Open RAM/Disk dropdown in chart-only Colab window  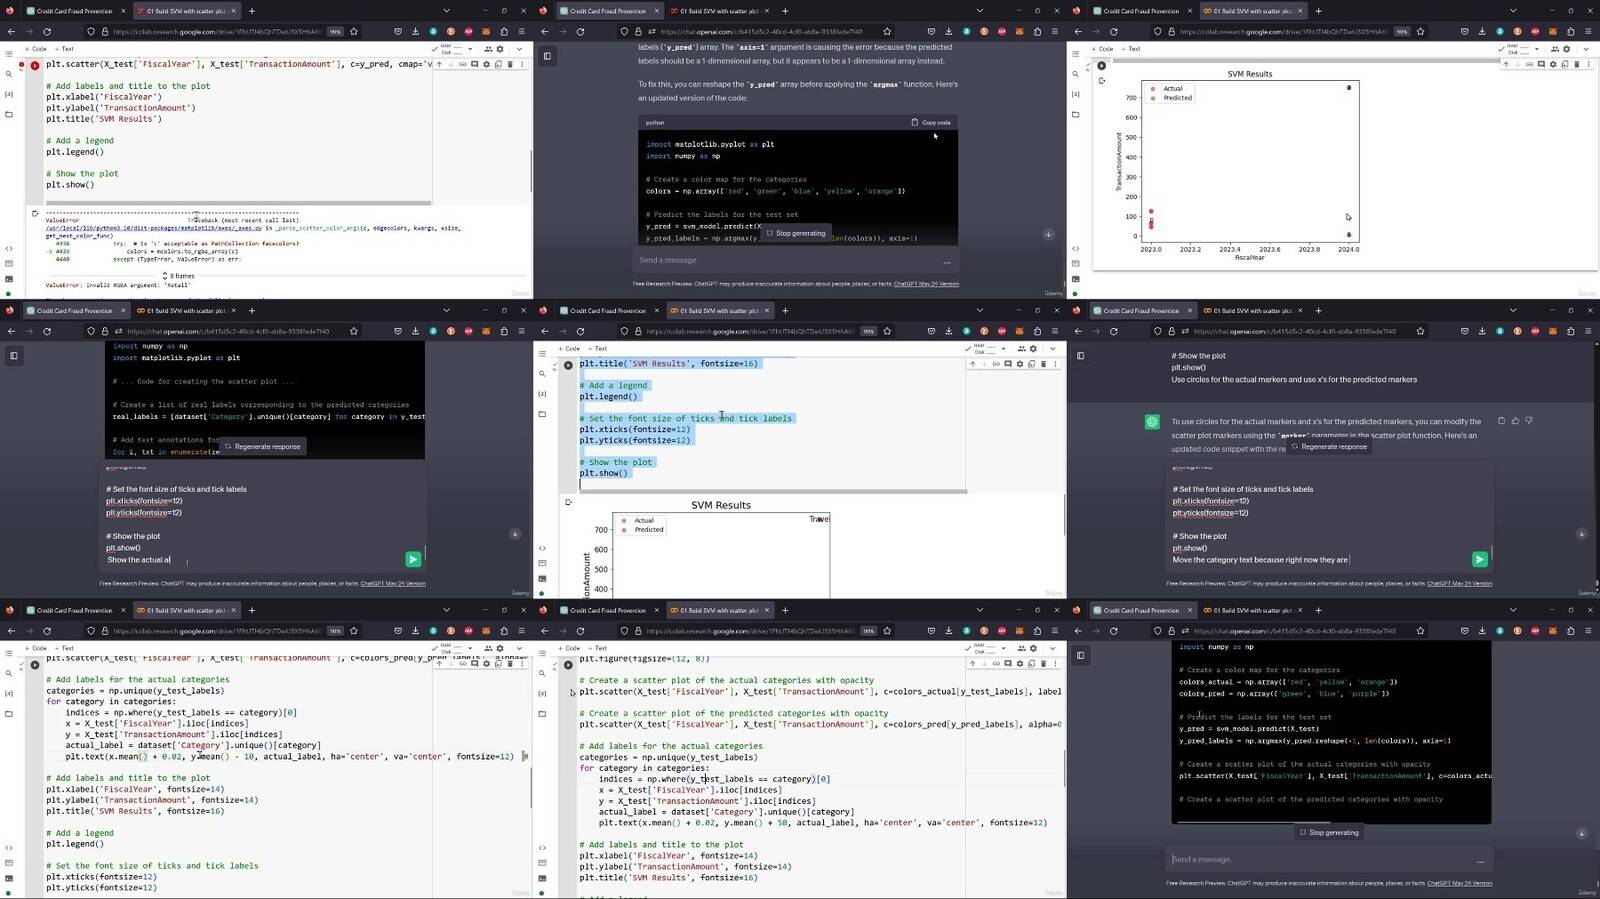click(x=1537, y=48)
